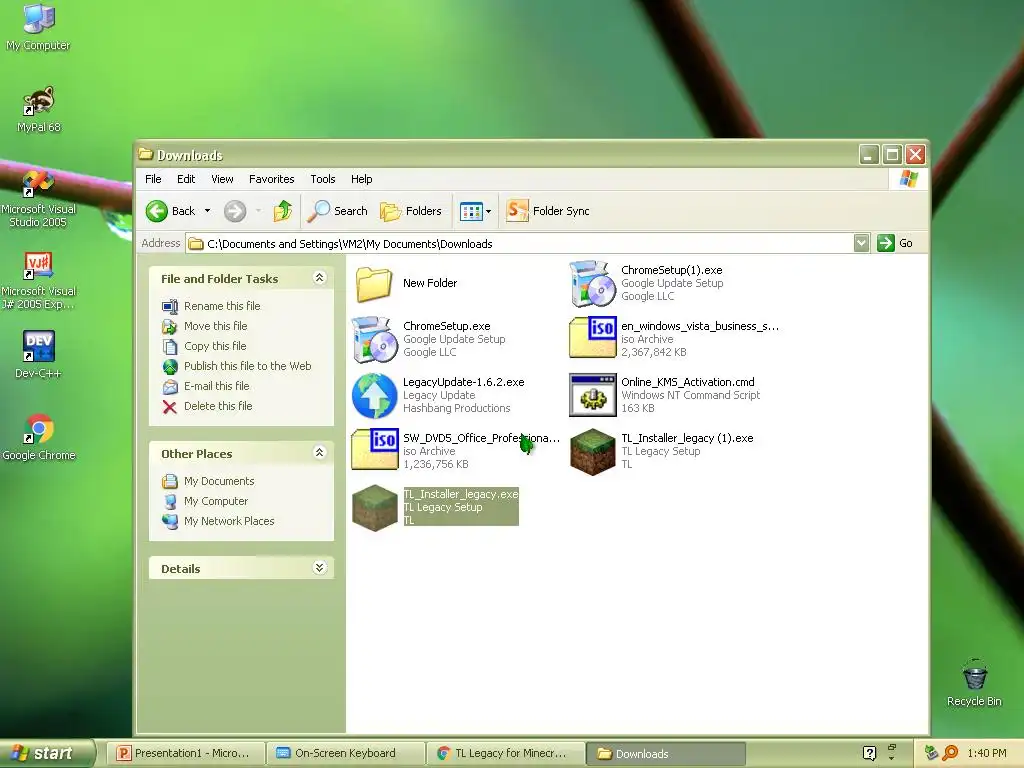Open the Back history dropdown arrow
Viewport: 1024px width, 768px height.
[207, 211]
